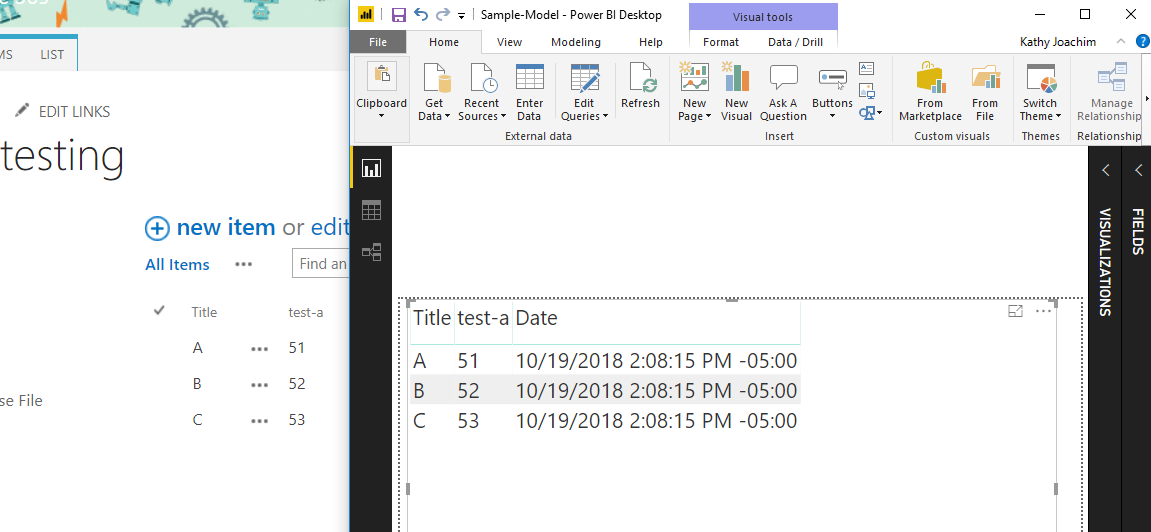Screen dimensions: 1151x532
Task: Click the Buttons icon in Insert group
Action: [832, 78]
